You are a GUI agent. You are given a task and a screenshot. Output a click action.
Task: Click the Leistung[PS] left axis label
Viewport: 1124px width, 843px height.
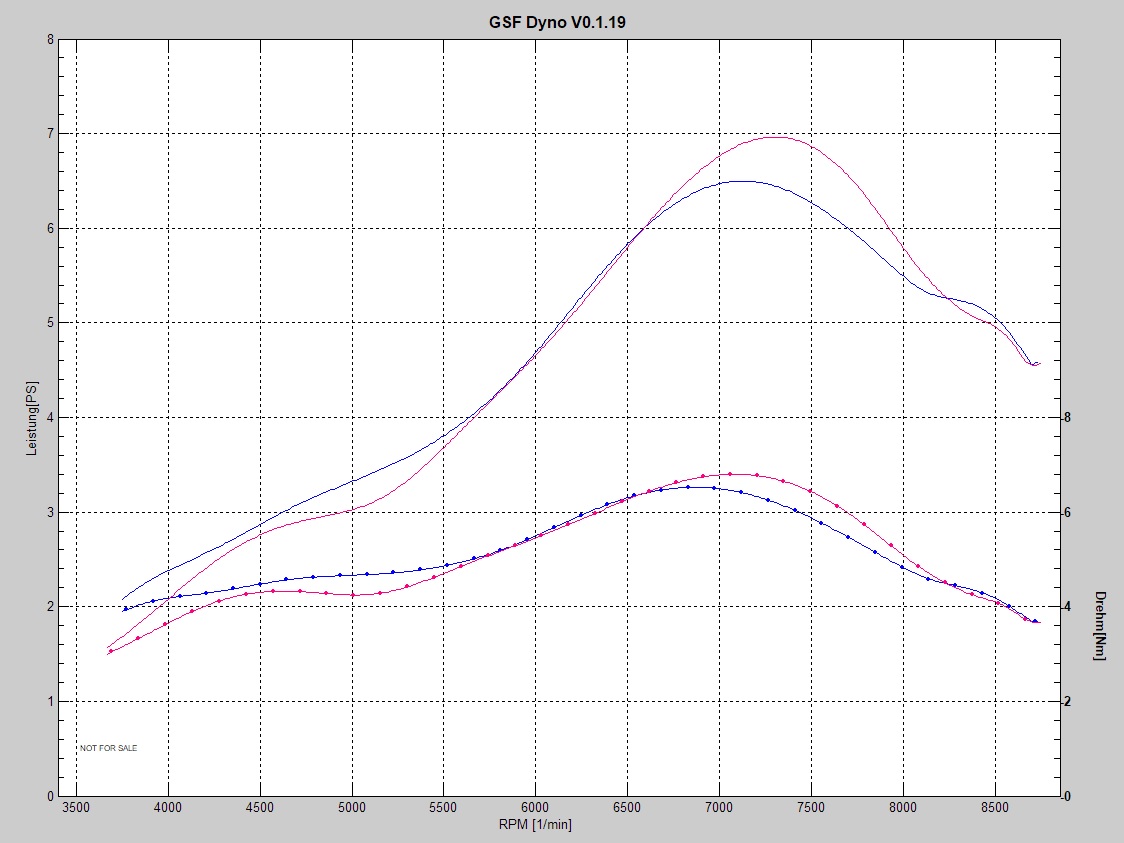(31, 418)
